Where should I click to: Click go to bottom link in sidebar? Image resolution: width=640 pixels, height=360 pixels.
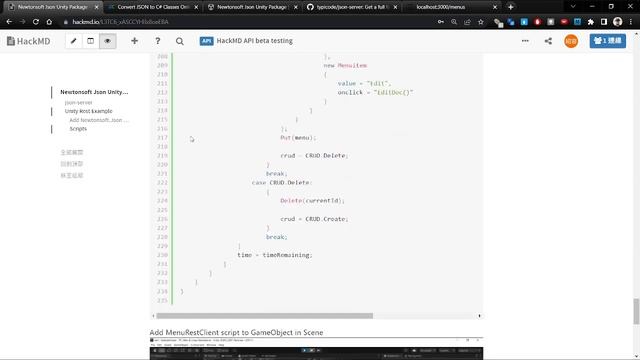72,176
